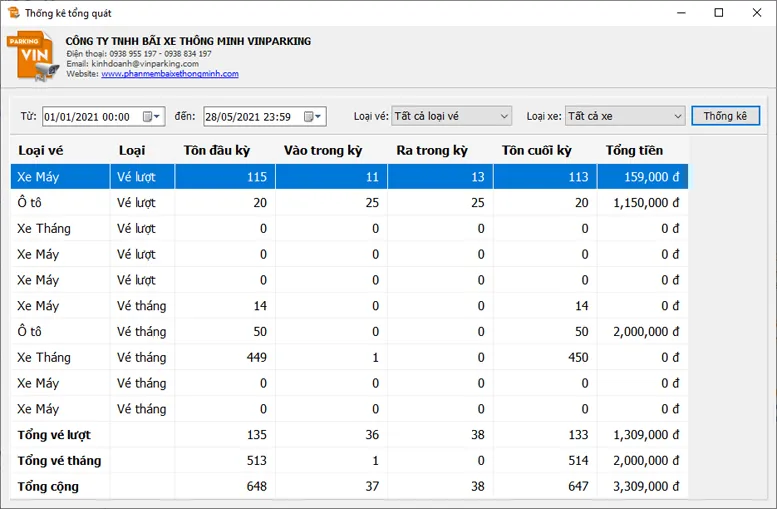Viewport: 777px width, 509px height.
Task: Click the Thống kê button
Action: [x=725, y=116]
